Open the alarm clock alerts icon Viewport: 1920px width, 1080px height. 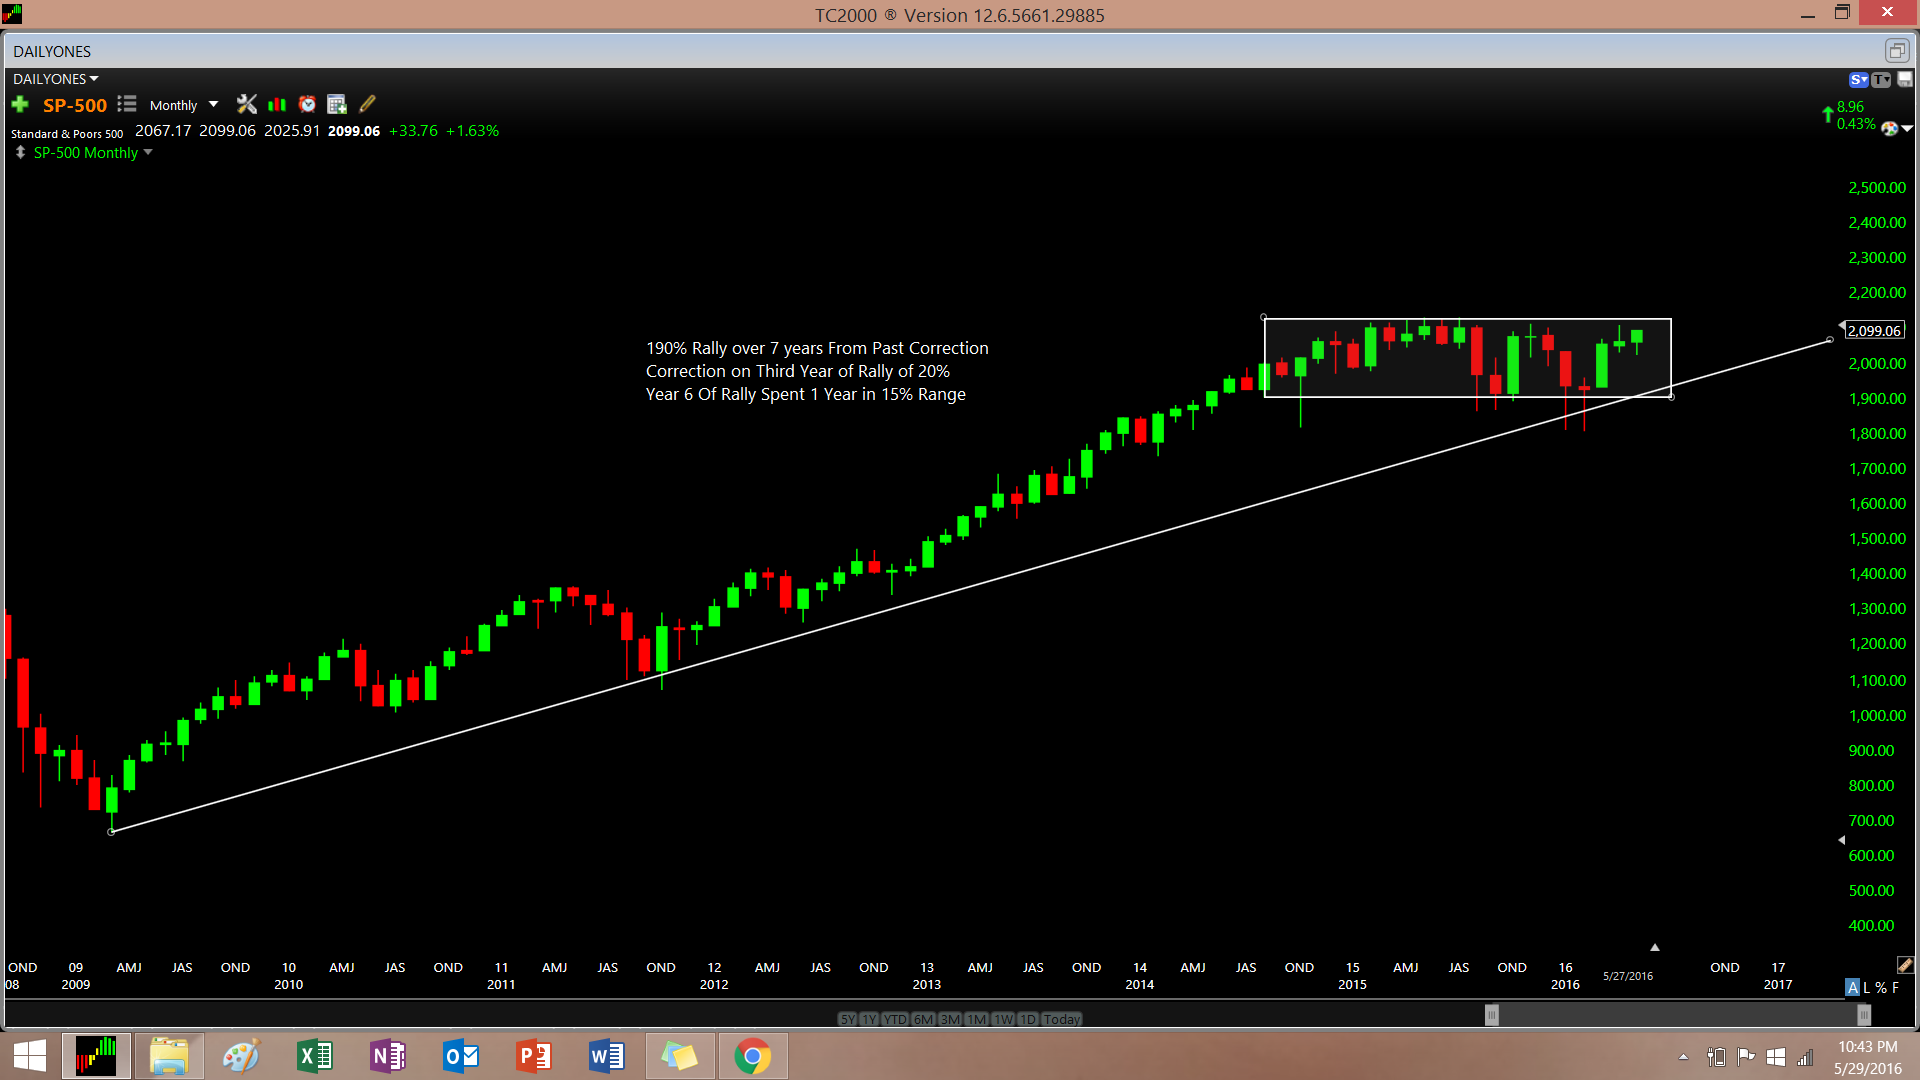click(x=307, y=104)
